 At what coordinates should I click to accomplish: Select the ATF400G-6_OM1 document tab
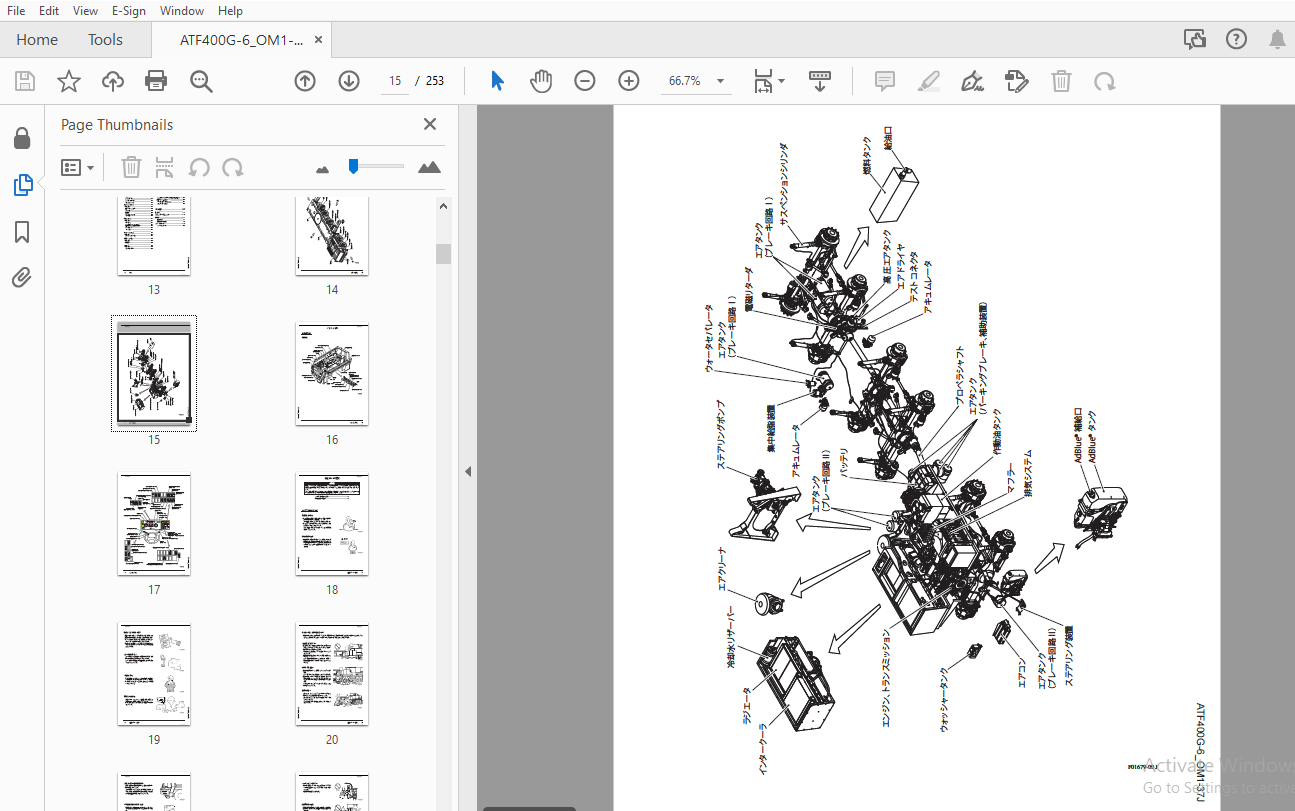click(241, 40)
